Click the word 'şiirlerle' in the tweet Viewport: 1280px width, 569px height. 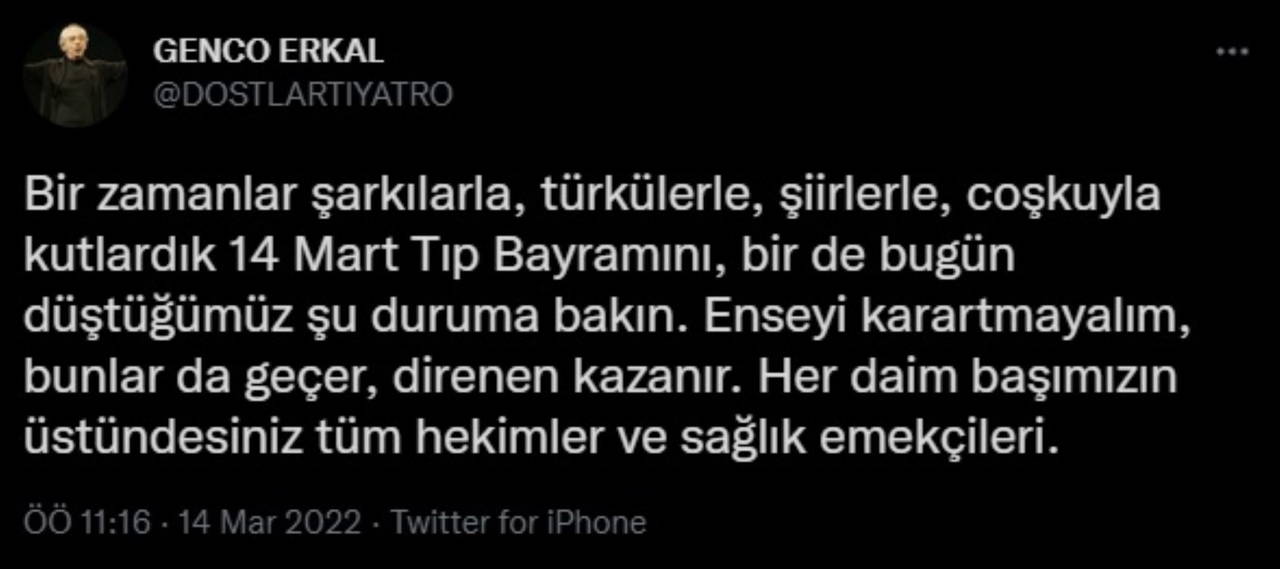coord(848,195)
